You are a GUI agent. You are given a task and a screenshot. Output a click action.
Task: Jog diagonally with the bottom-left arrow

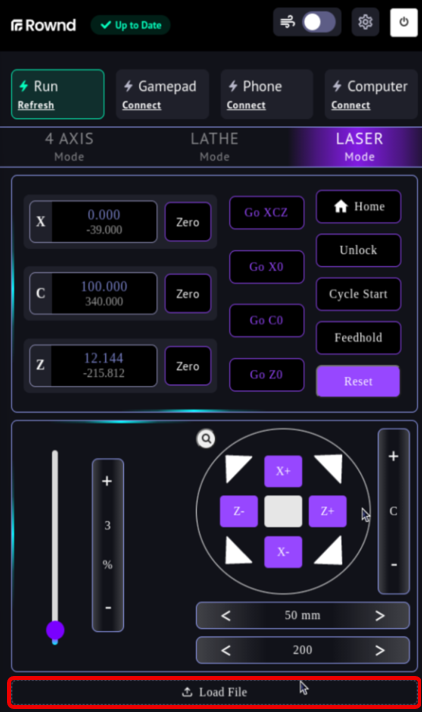(x=238, y=550)
